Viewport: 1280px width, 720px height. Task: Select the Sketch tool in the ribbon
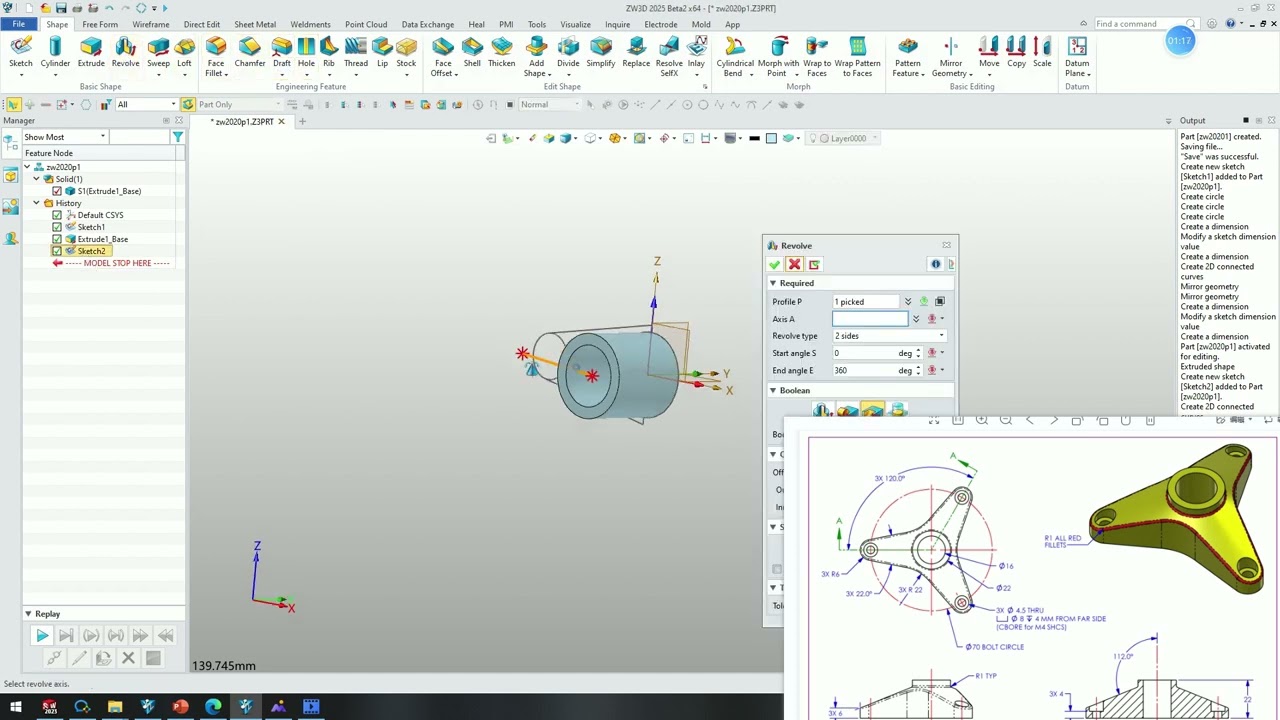pyautogui.click(x=21, y=53)
